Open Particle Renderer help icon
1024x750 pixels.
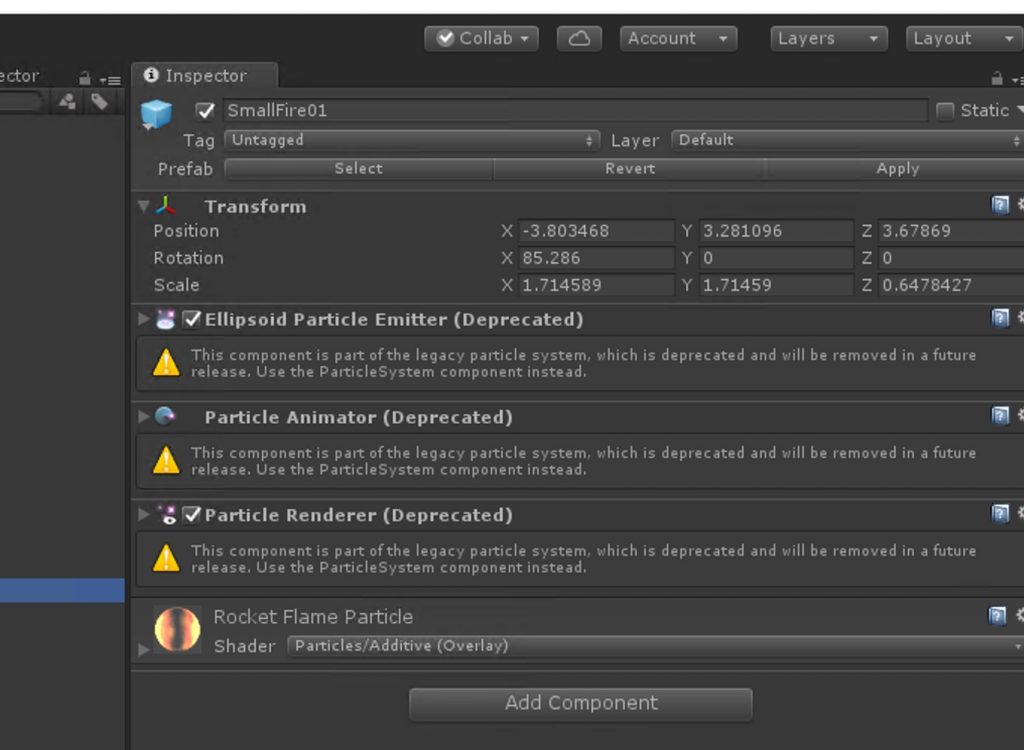(999, 514)
